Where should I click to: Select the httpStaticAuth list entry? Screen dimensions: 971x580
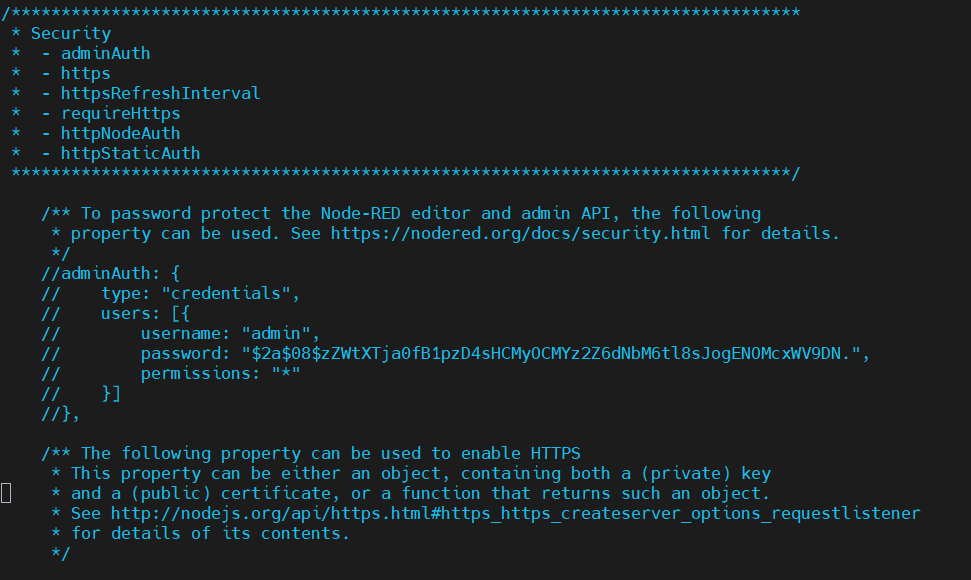click(x=130, y=152)
